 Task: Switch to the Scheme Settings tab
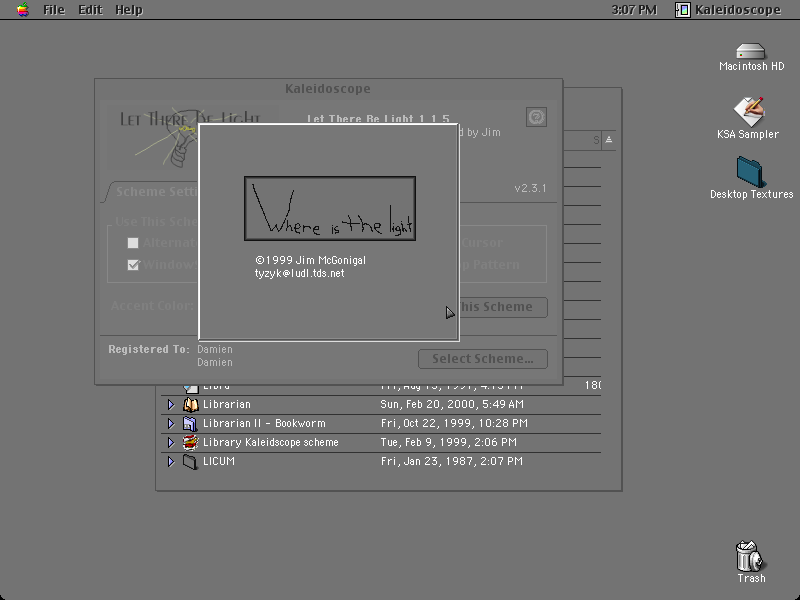click(153, 192)
